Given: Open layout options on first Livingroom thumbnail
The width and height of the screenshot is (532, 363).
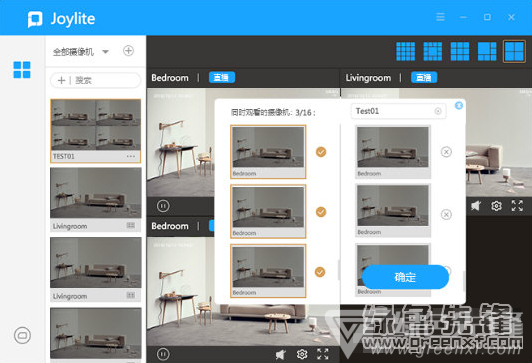Looking at the screenshot, I should point(131,226).
